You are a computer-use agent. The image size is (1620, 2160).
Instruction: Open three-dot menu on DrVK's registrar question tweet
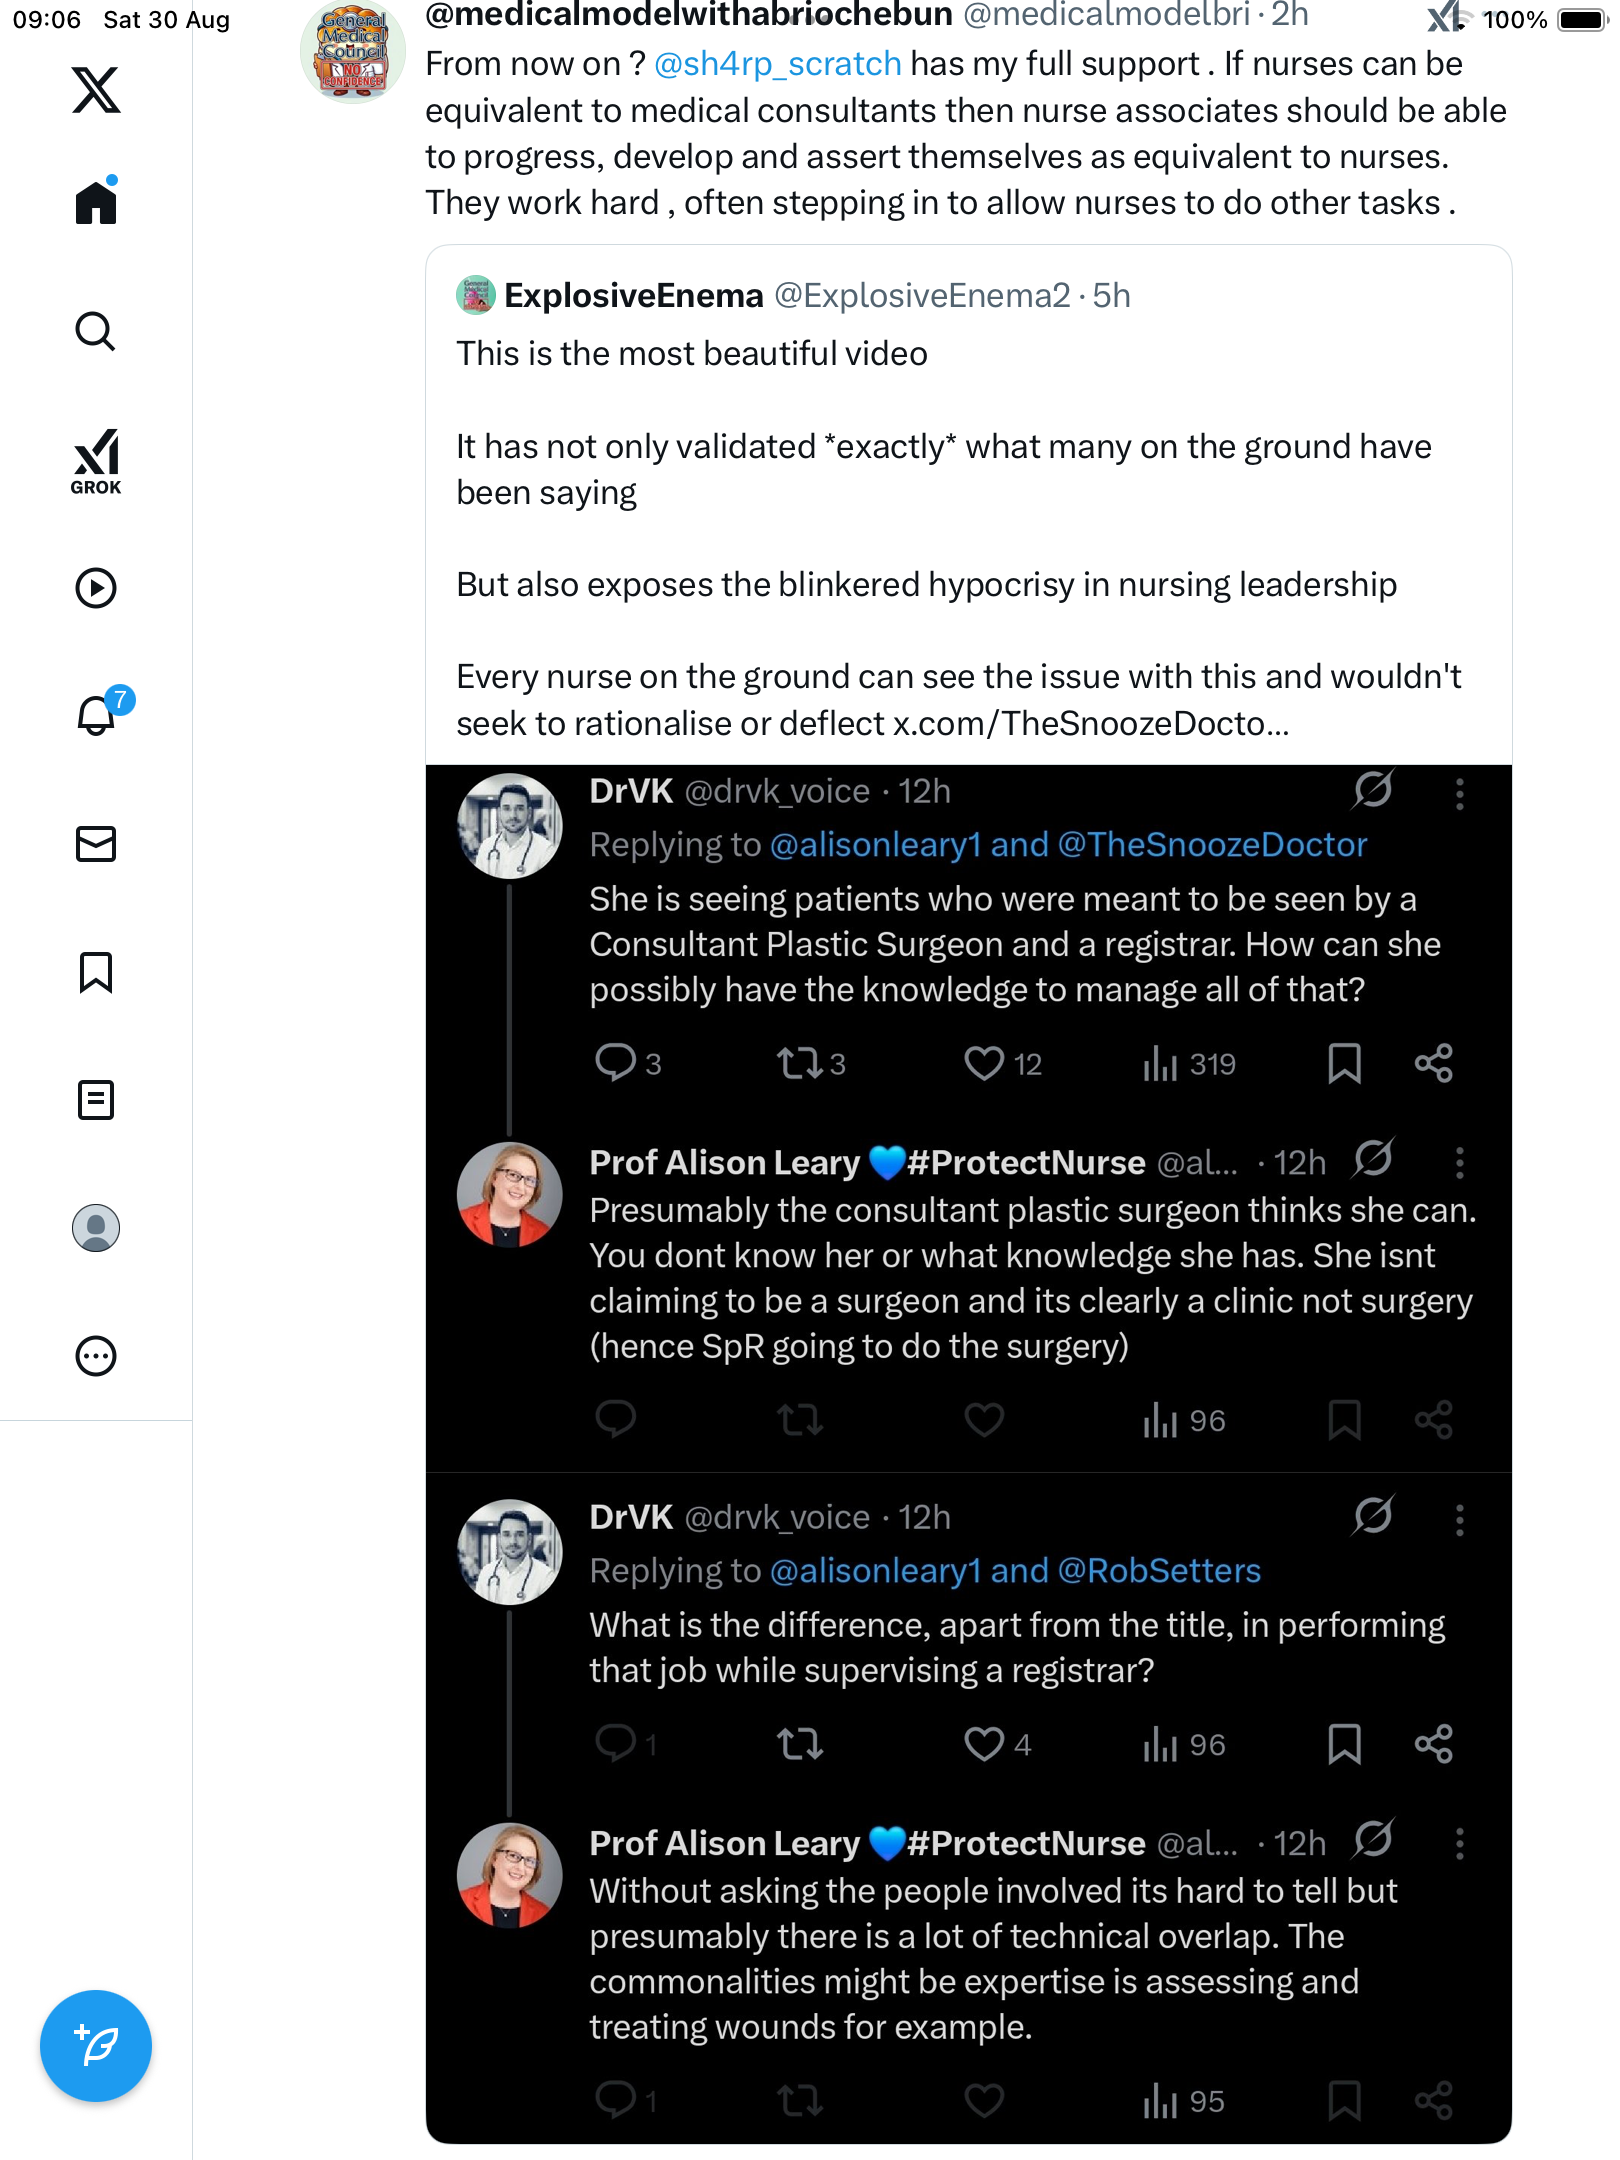pyautogui.click(x=1460, y=1519)
